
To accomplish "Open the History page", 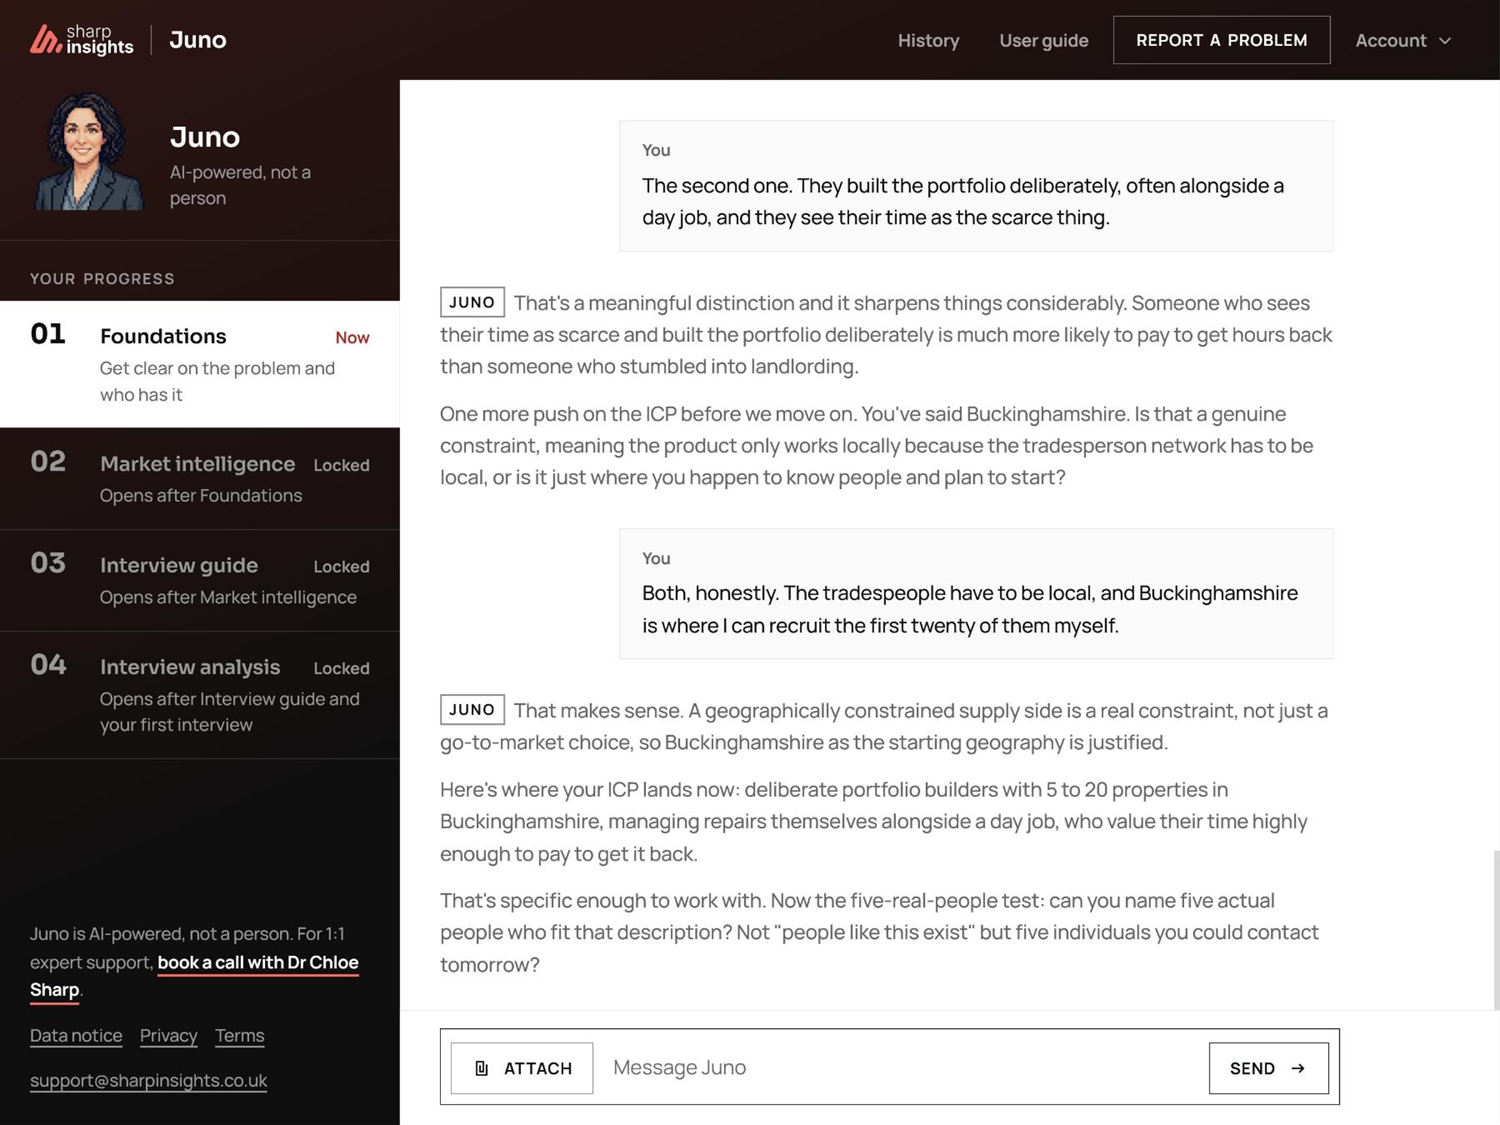I will pos(928,41).
